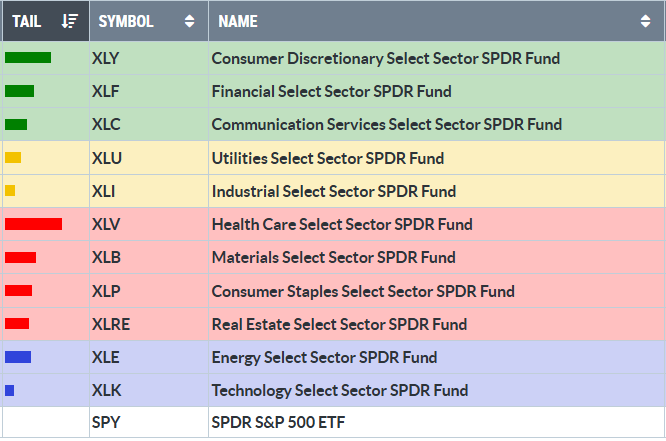Select Consumer Staples Select Sector SPDR Fund

[363, 291]
